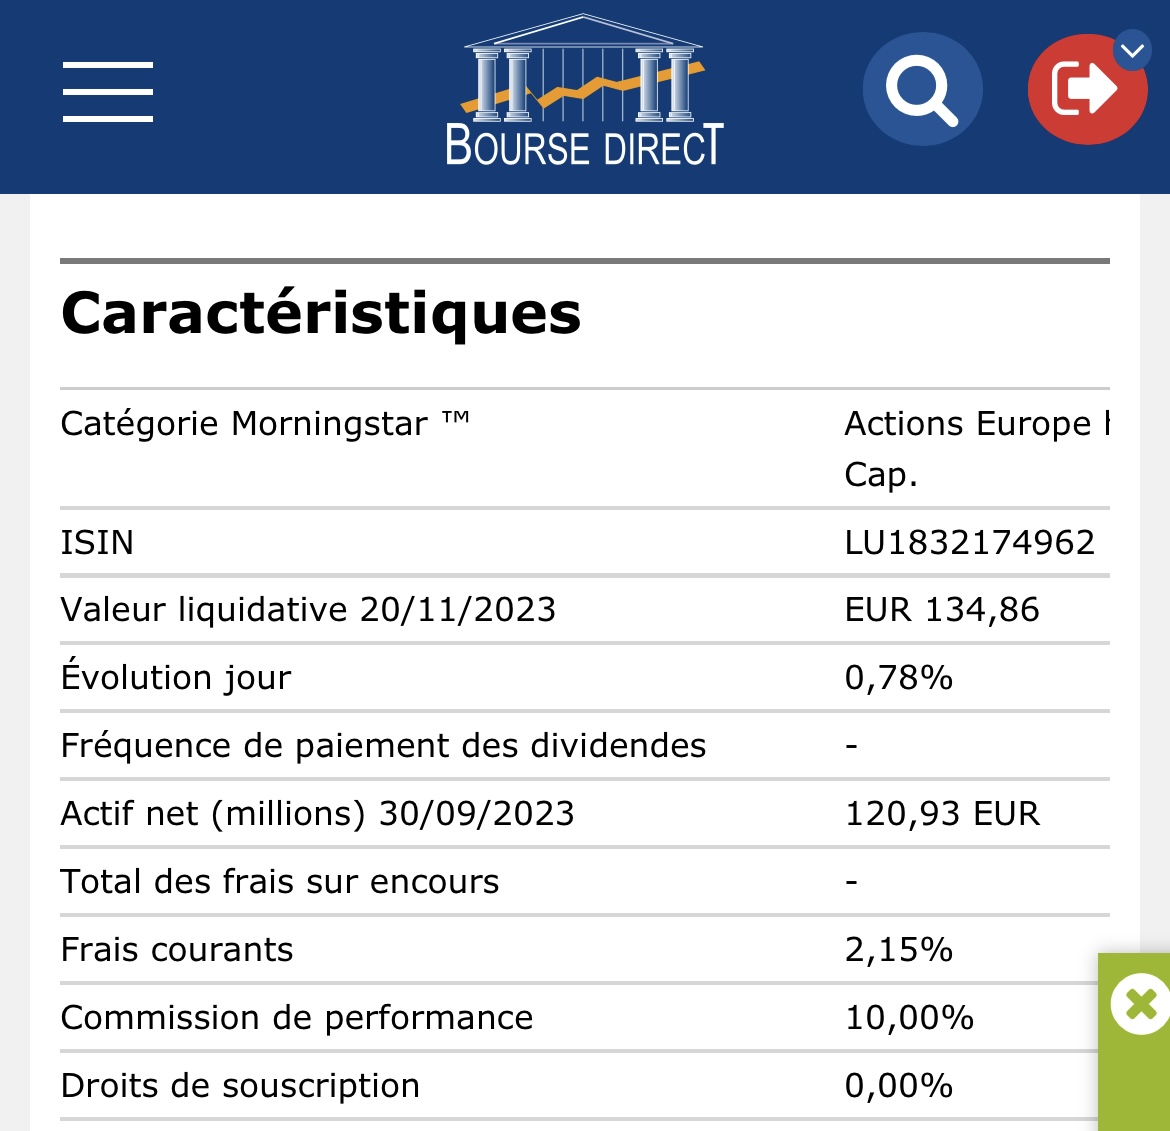
Task: Click the Caractéristiques section heading
Action: (321, 313)
